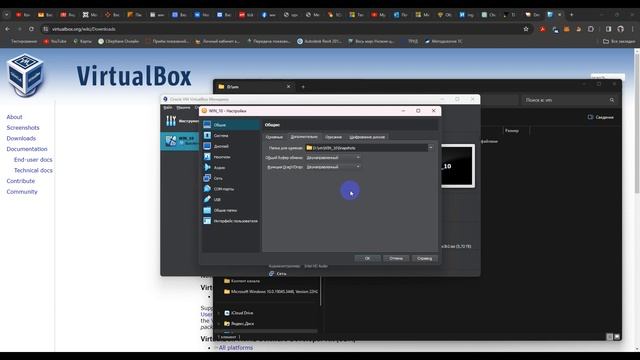640x360 pixels.
Task: Open the browser tab search dropdown arrow
Action: pyautogui.click(x=7, y=15)
